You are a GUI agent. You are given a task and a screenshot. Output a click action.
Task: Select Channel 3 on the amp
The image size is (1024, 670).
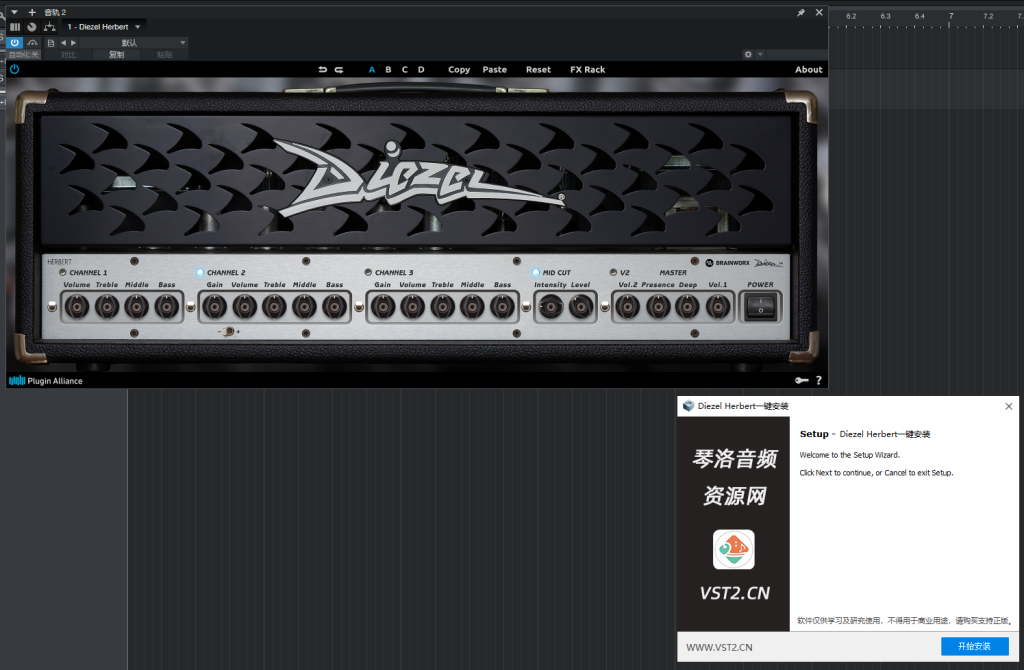368,272
